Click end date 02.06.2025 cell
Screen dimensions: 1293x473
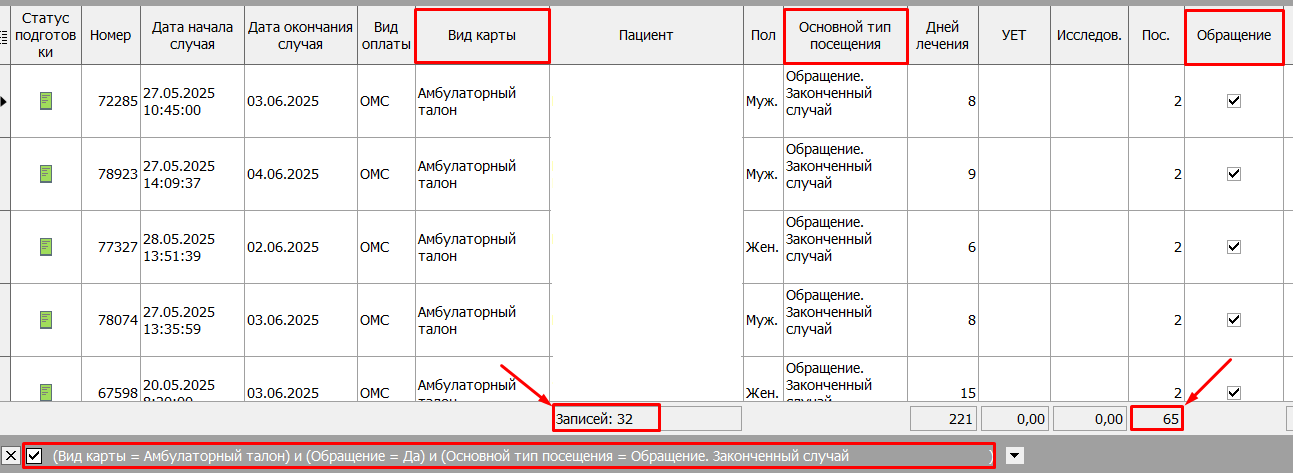pos(300,247)
